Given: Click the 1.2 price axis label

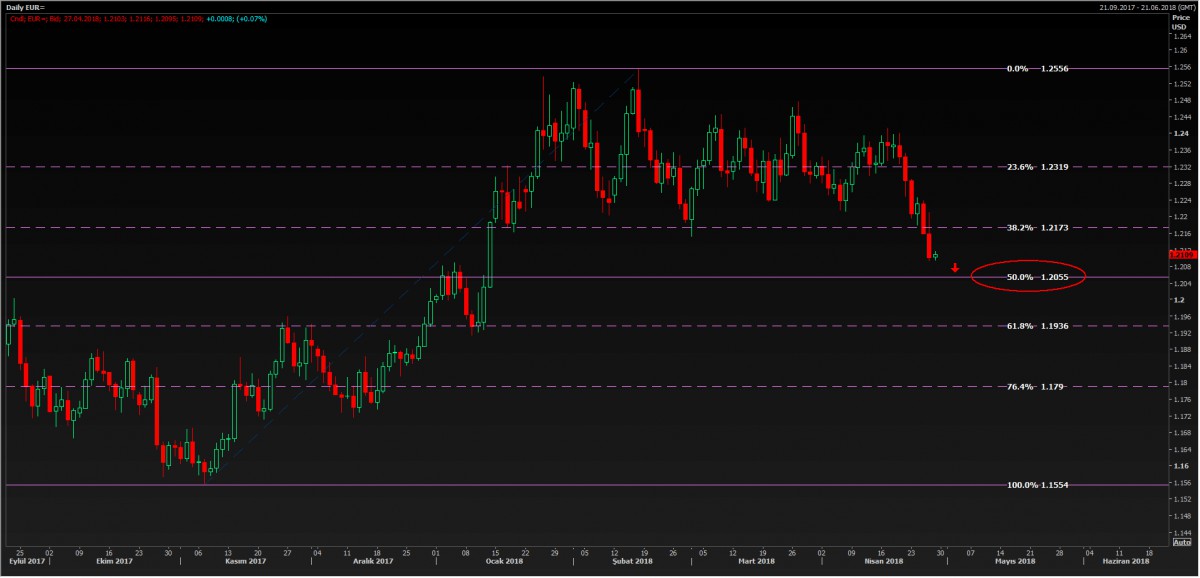Looking at the screenshot, I should [1178, 300].
